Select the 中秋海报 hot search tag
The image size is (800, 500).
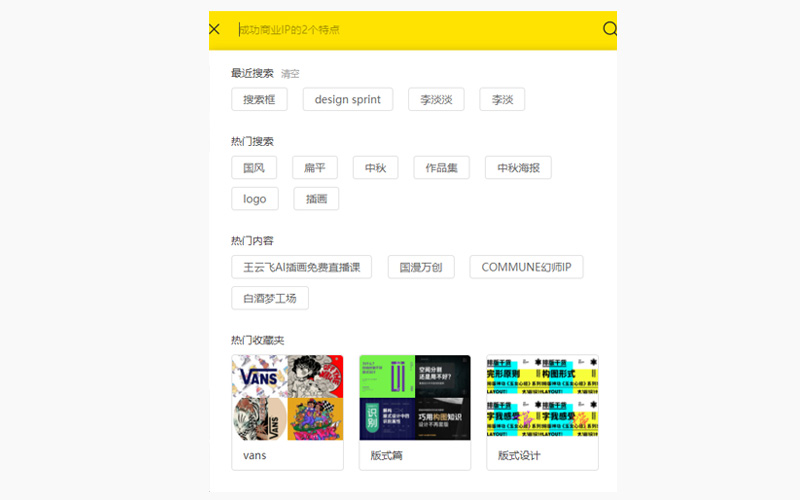518,168
